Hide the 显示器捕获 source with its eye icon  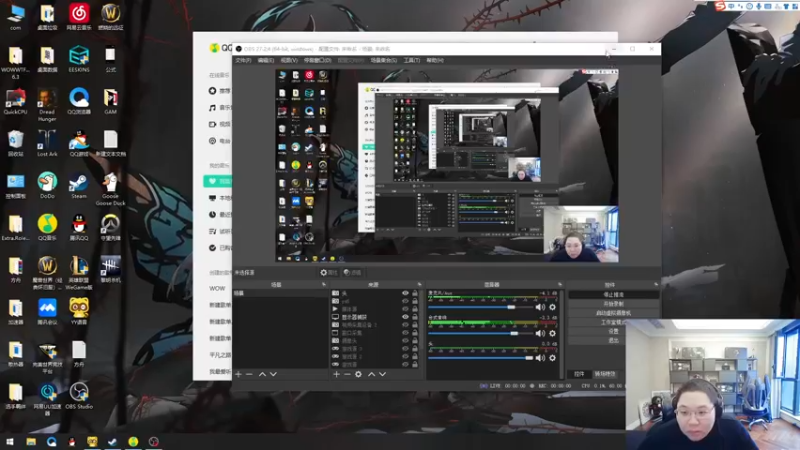(x=405, y=317)
